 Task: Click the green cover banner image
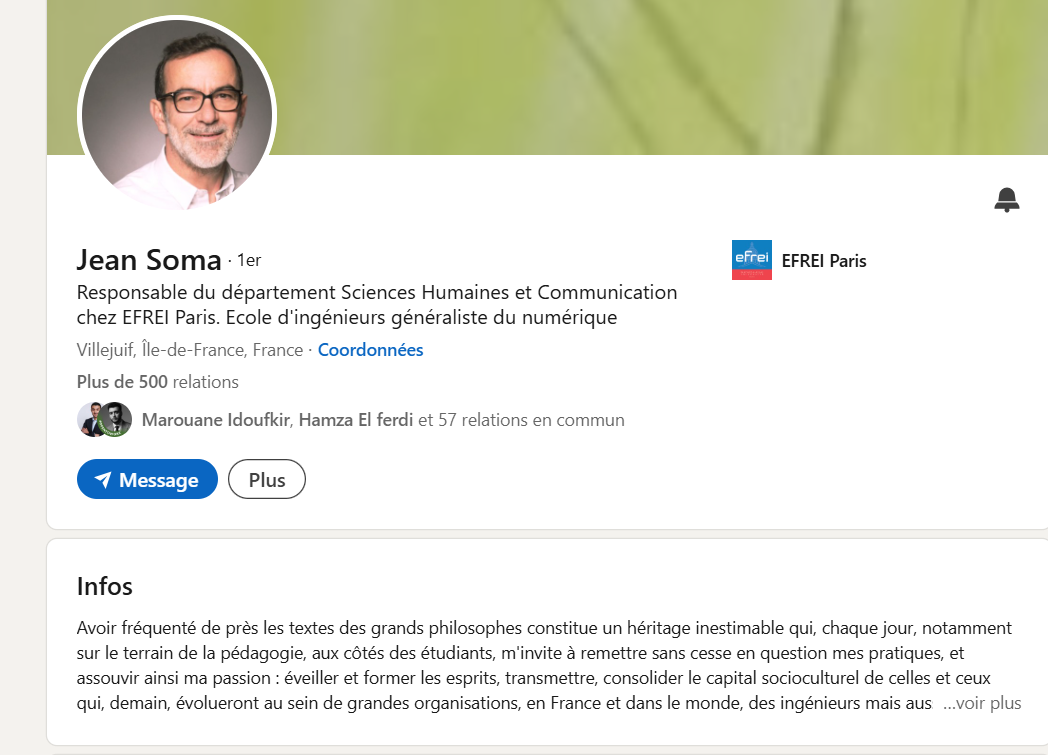pos(650,80)
